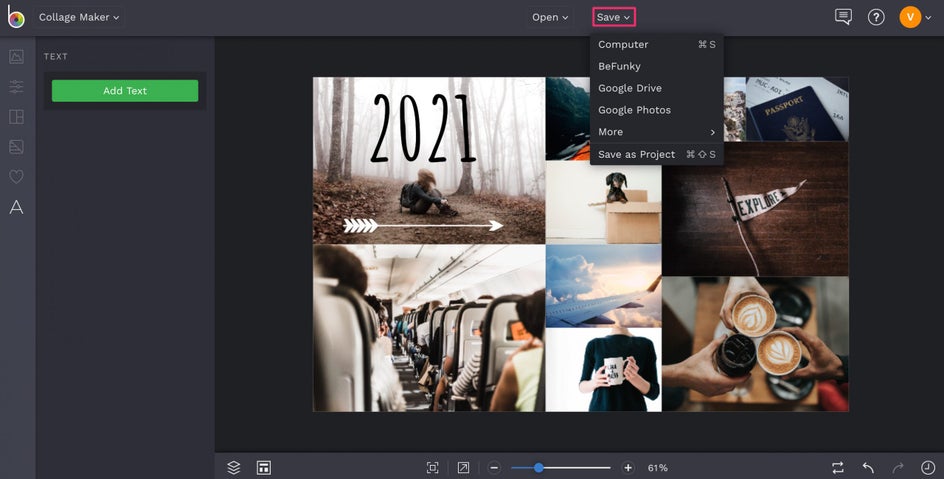Click the fit-to-screen icon

[x=432, y=468]
